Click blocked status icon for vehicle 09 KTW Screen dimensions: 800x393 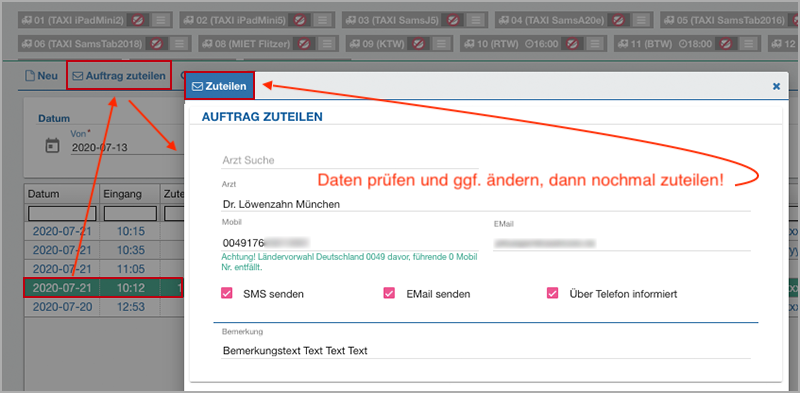[x=418, y=44]
